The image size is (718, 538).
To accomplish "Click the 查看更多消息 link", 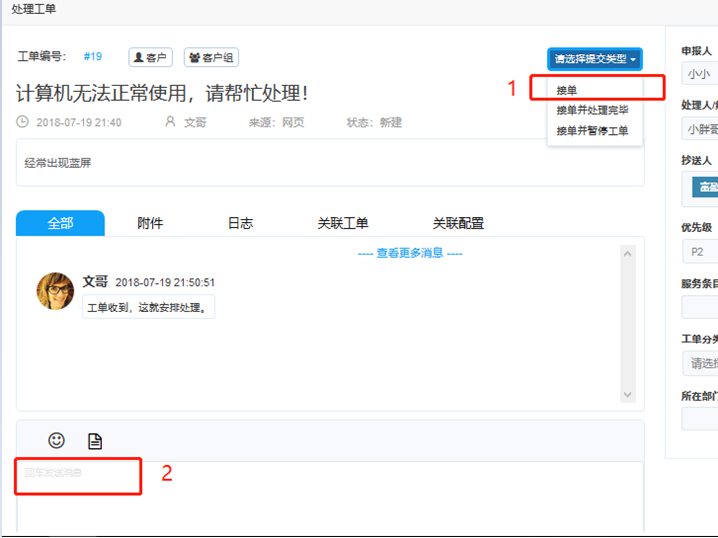I will click(x=410, y=253).
